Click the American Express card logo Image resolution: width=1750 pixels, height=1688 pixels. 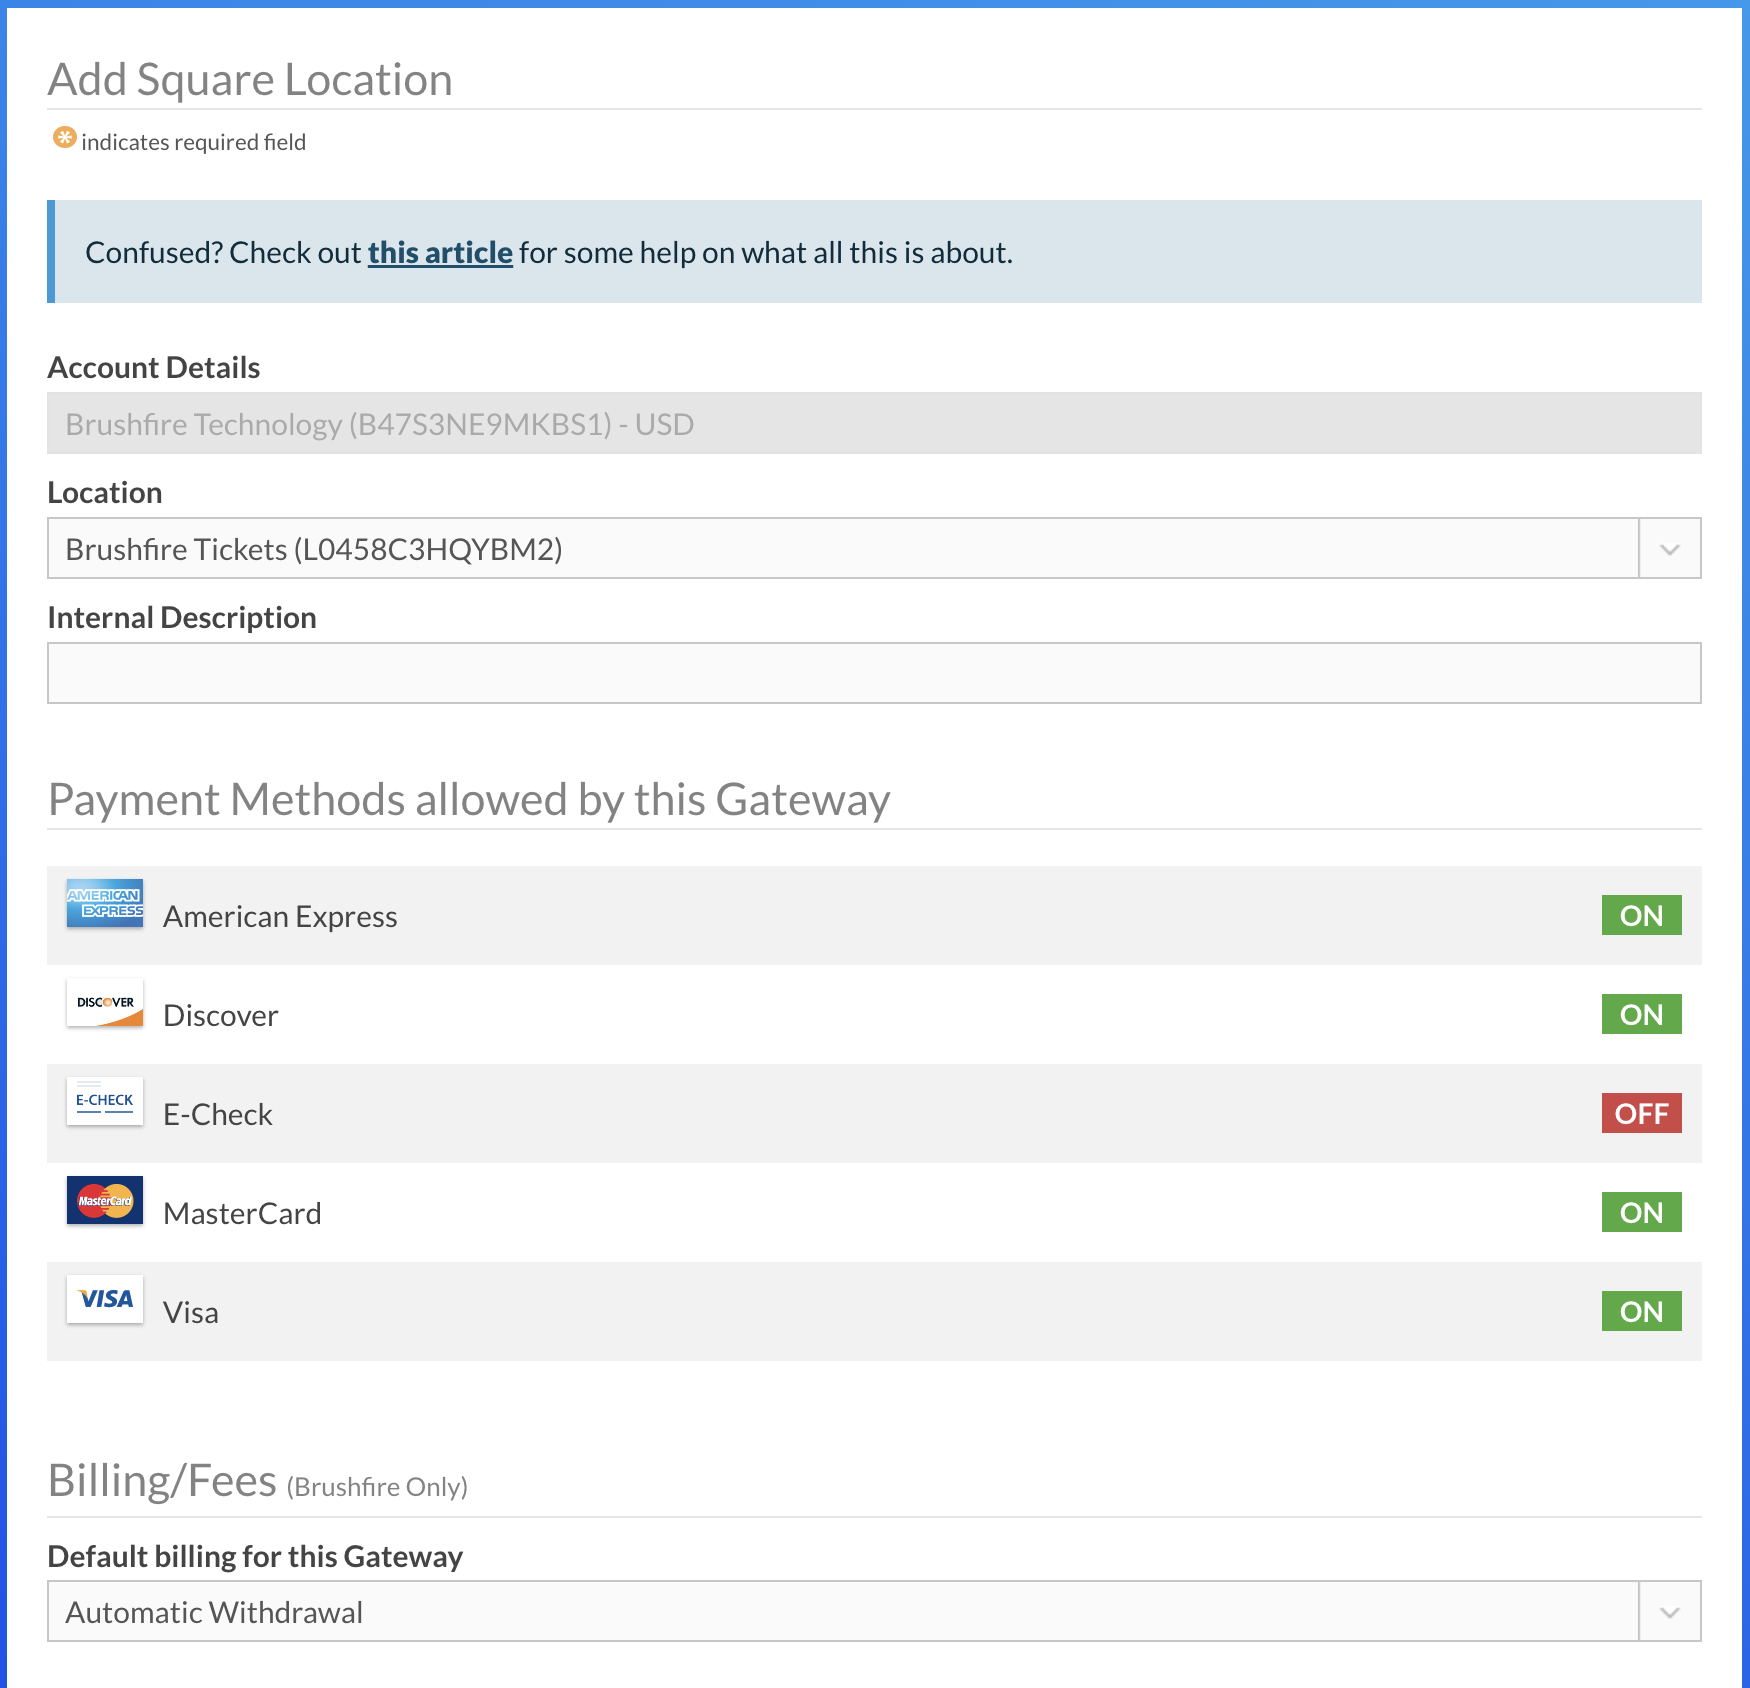[105, 903]
